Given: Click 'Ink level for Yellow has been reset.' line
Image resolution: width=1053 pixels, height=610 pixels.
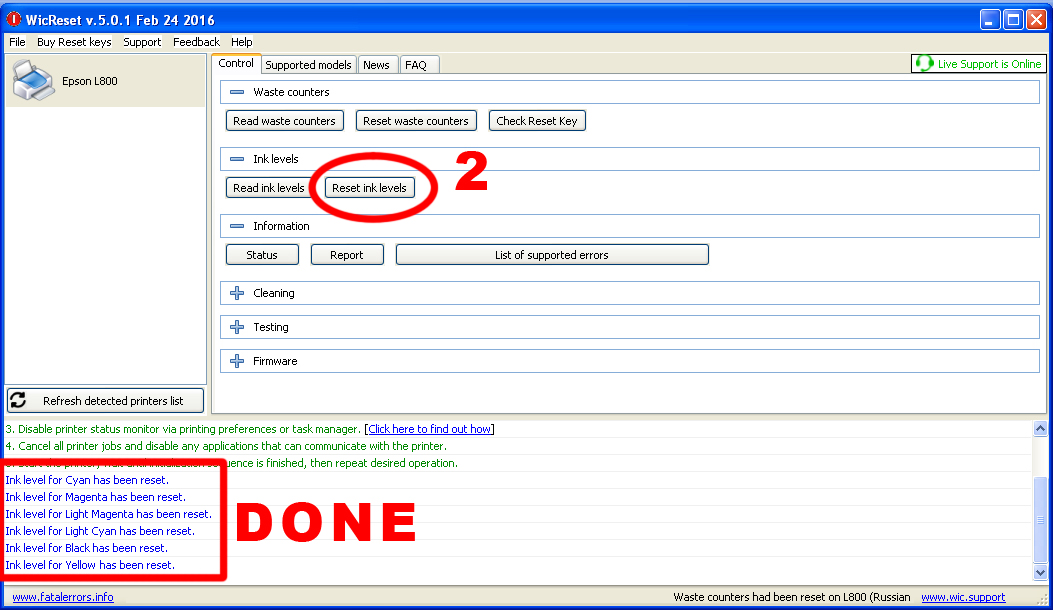Looking at the screenshot, I should pos(90,565).
